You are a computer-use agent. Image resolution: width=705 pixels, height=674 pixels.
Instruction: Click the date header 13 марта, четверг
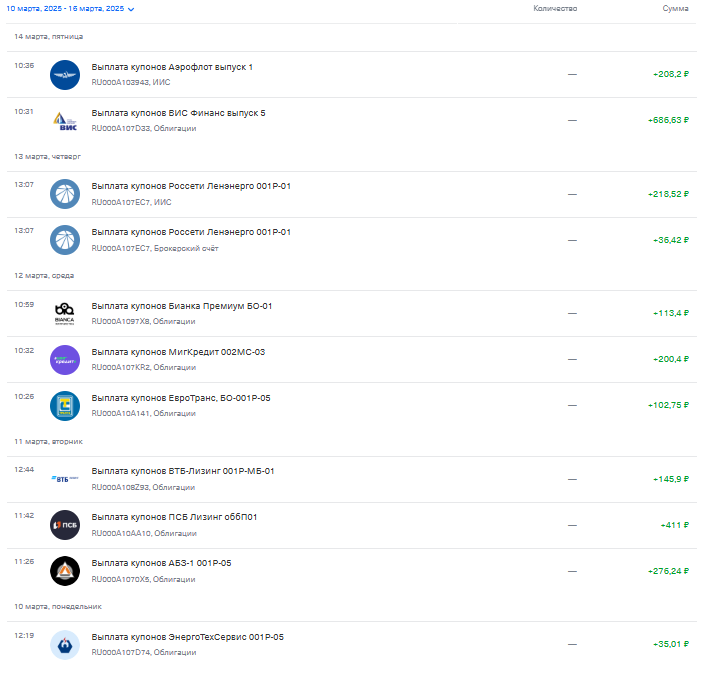[48, 156]
